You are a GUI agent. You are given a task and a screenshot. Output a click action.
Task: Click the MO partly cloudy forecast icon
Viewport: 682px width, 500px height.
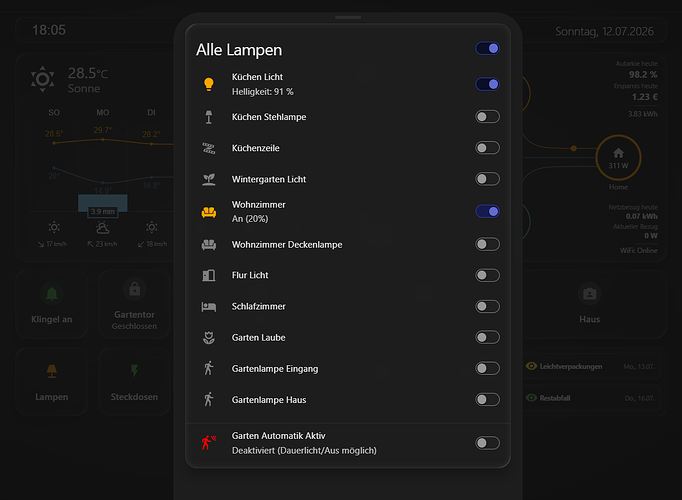pyautogui.click(x=103, y=227)
